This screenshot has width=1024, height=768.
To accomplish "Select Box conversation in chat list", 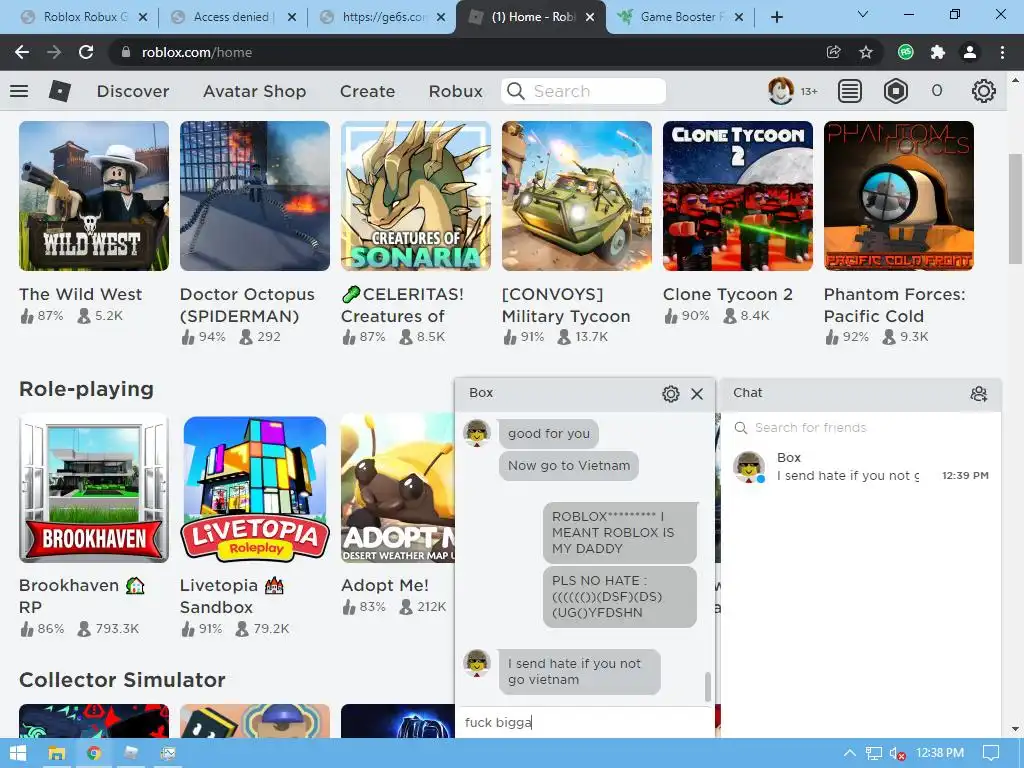I will click(x=861, y=467).
